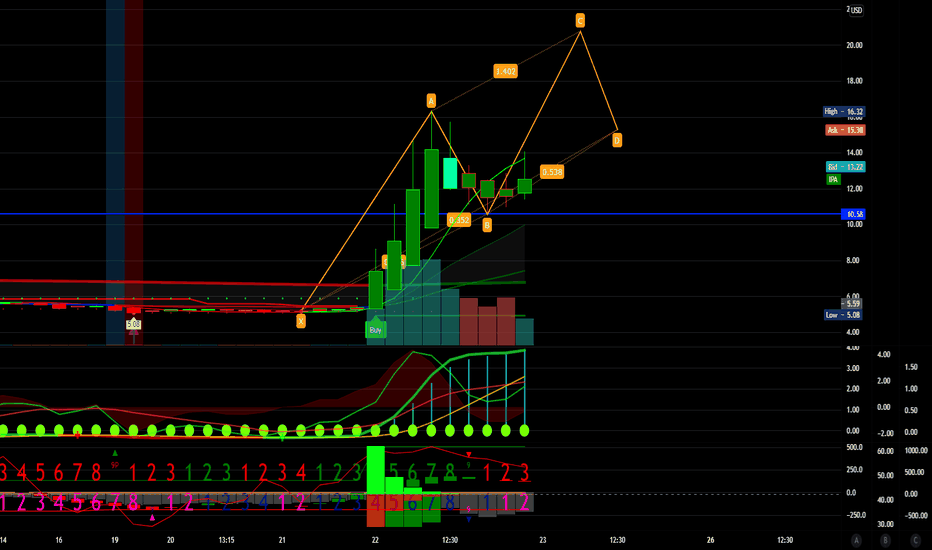Click the grey 5.59 price label
932x550 pixels.
tap(852, 304)
